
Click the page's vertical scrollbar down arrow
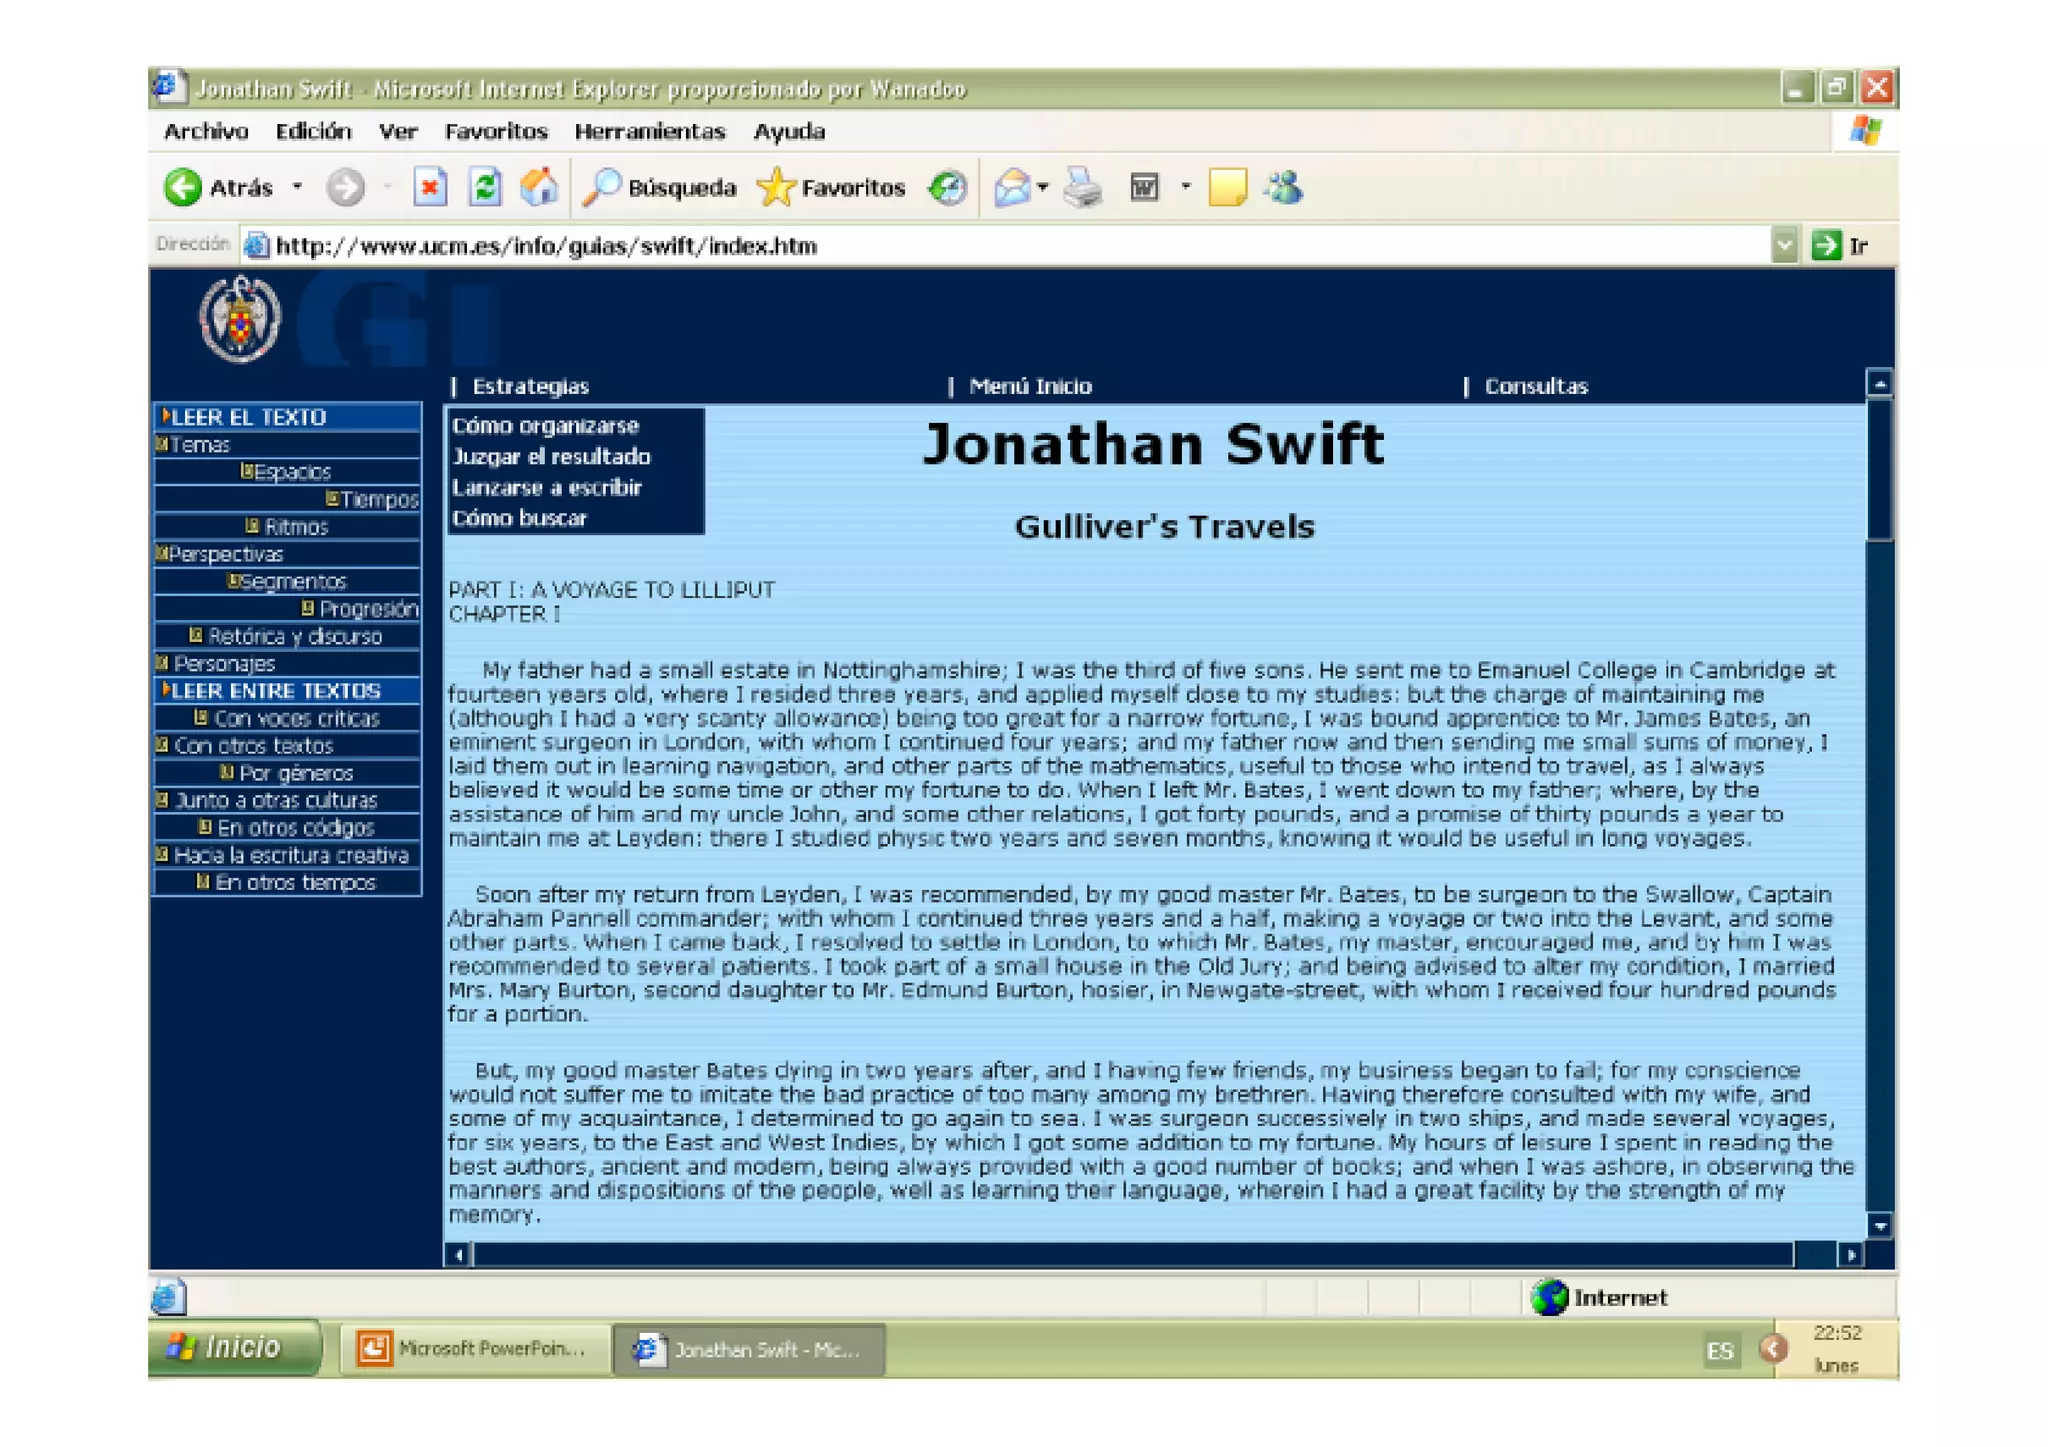(1880, 1226)
